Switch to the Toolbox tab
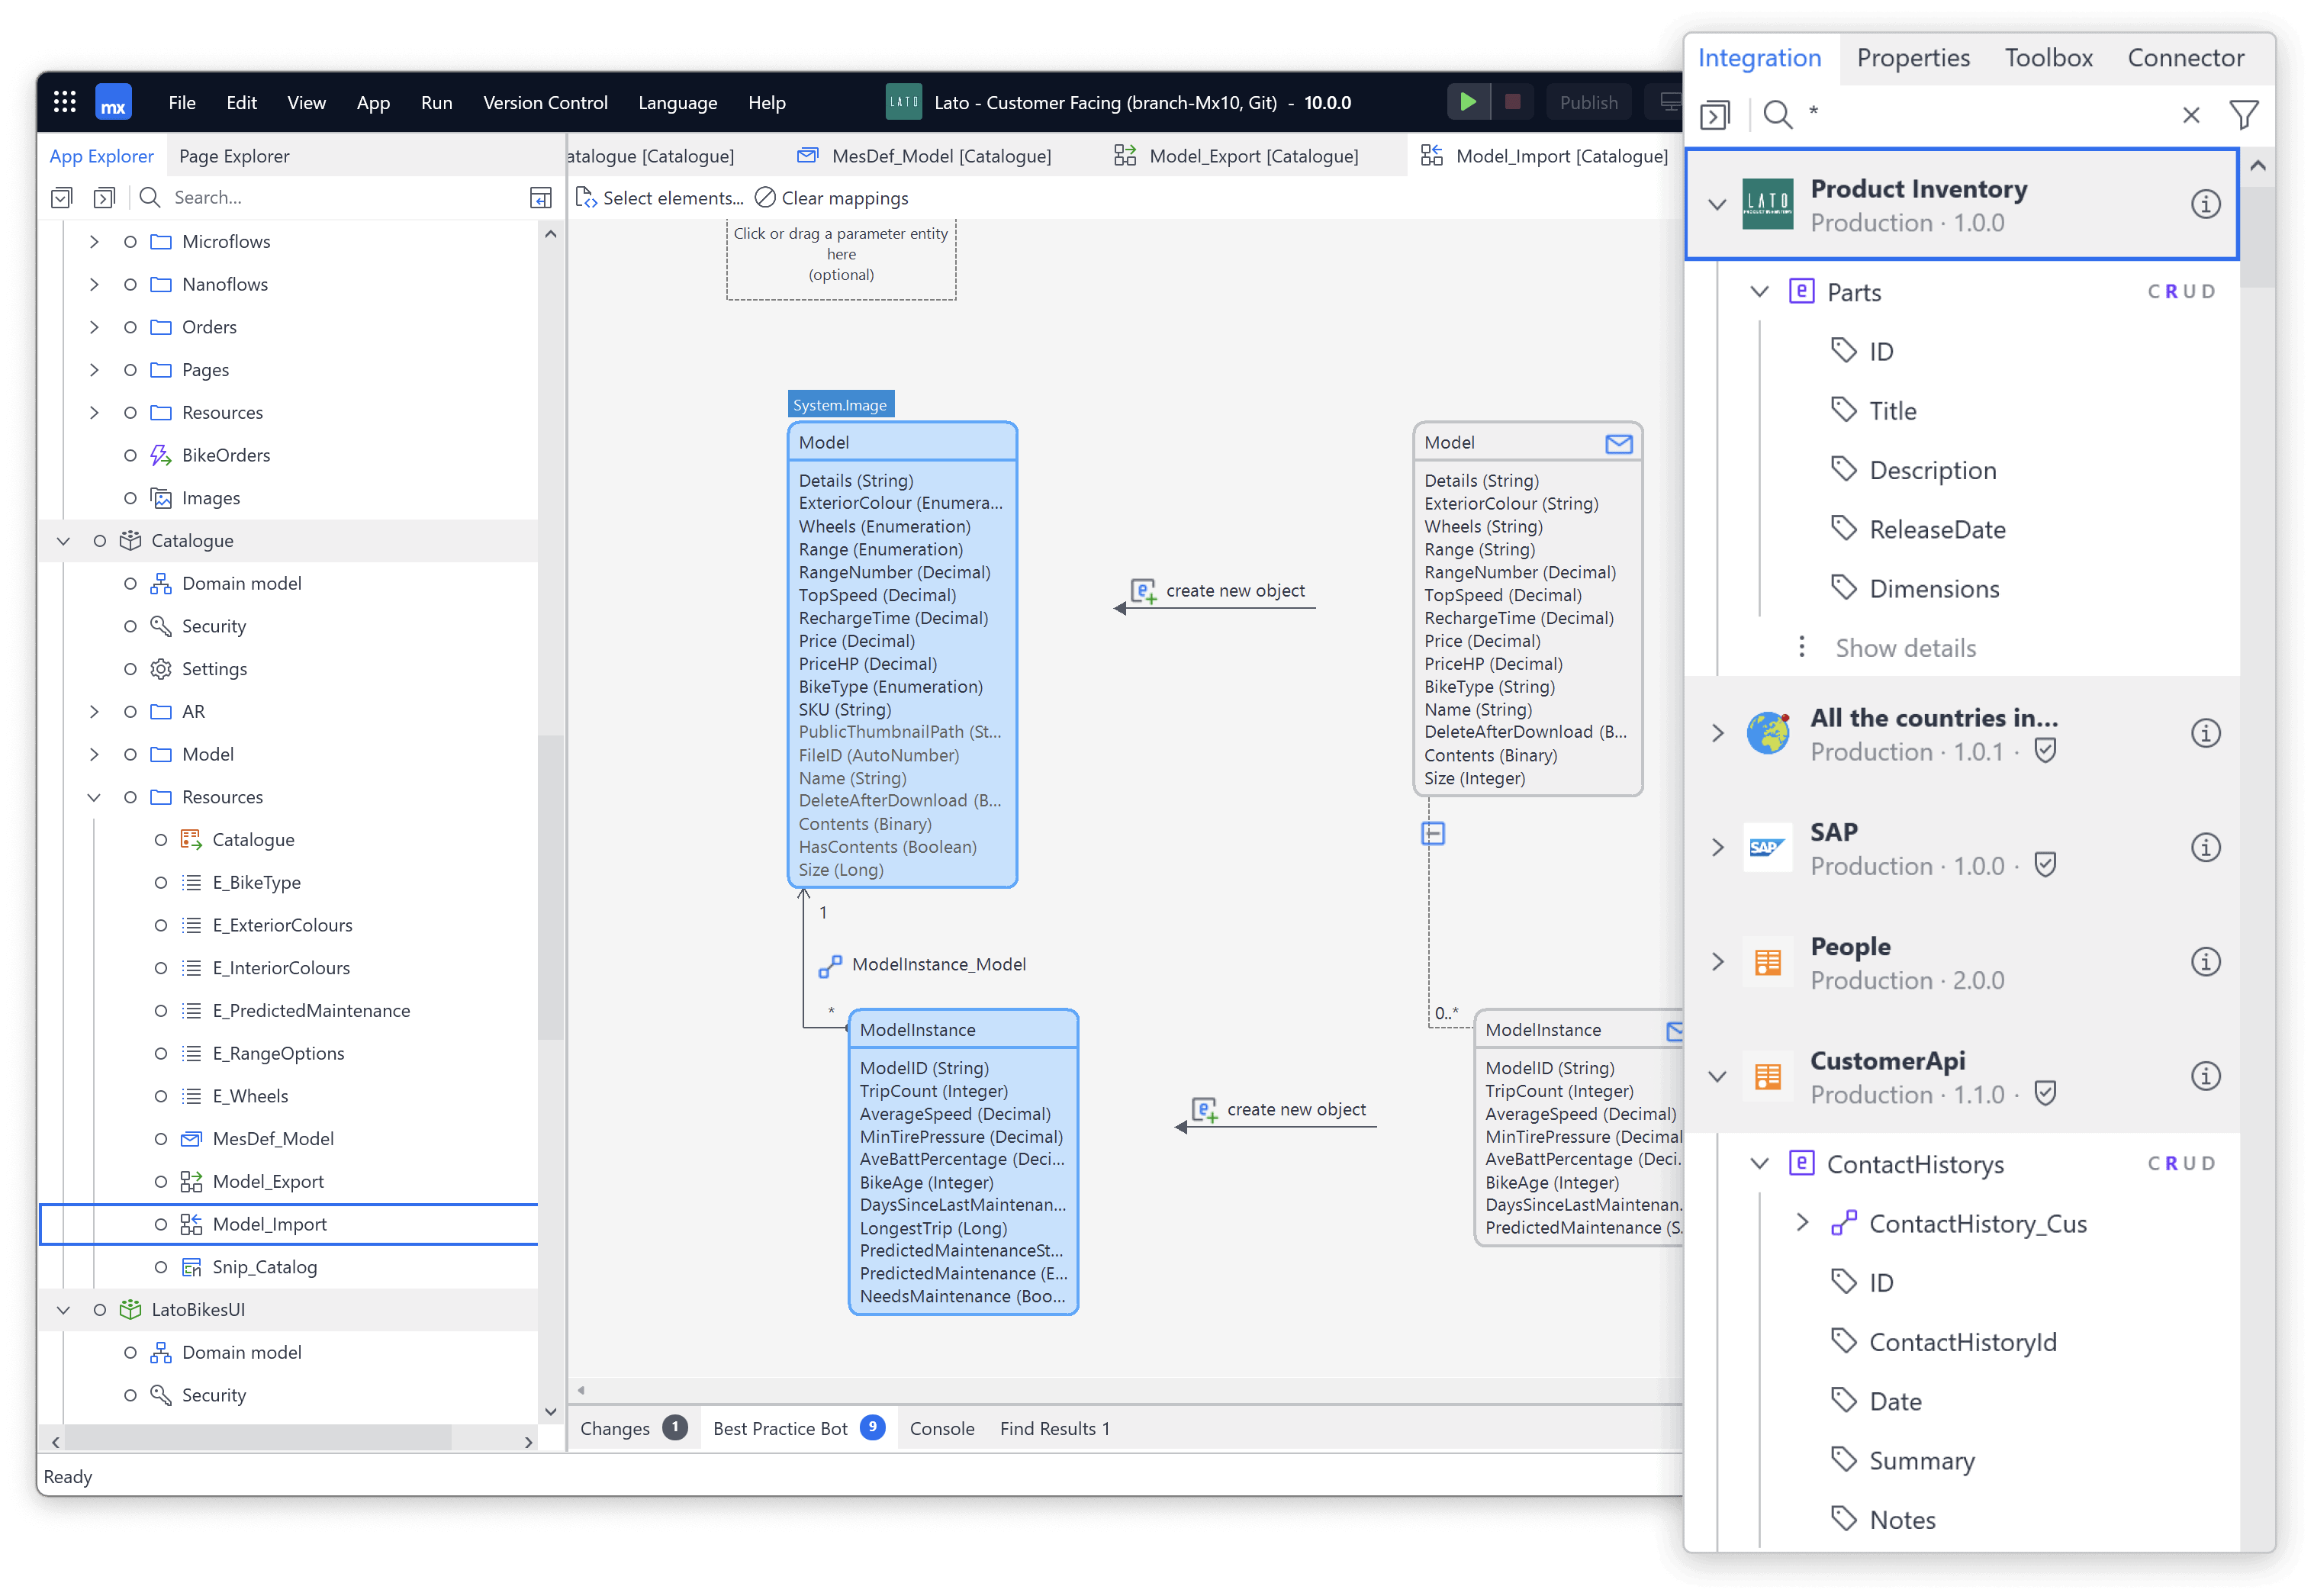This screenshot has height=1596, width=2314. pos(2048,58)
